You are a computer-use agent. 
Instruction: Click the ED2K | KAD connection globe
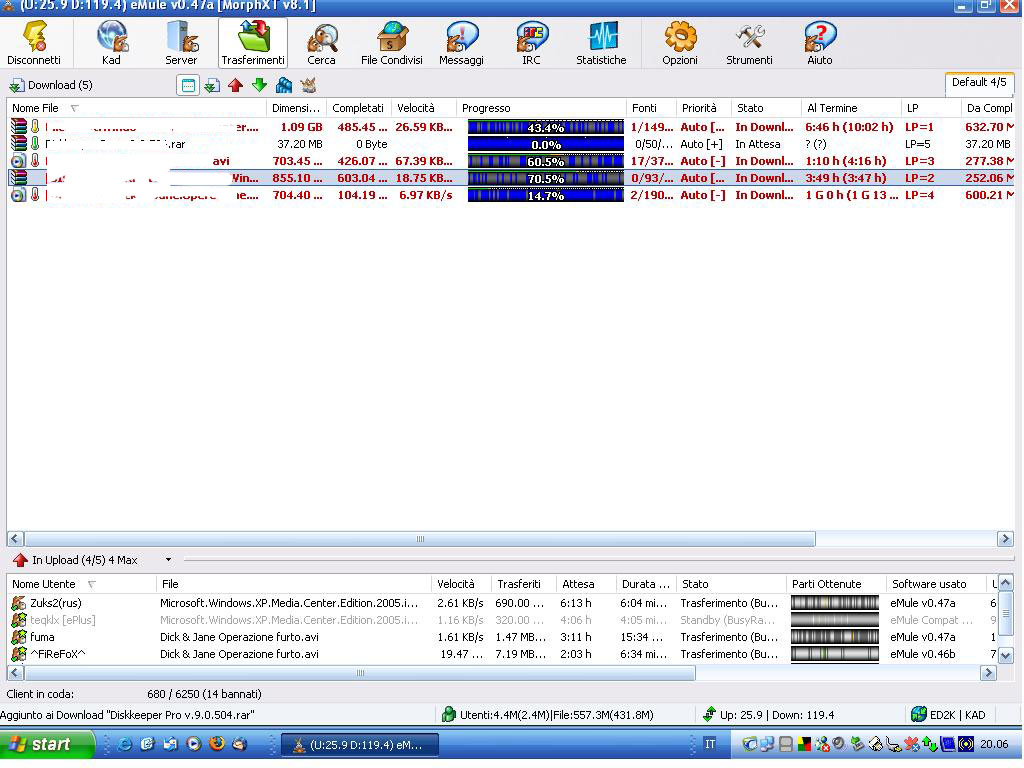coord(919,714)
